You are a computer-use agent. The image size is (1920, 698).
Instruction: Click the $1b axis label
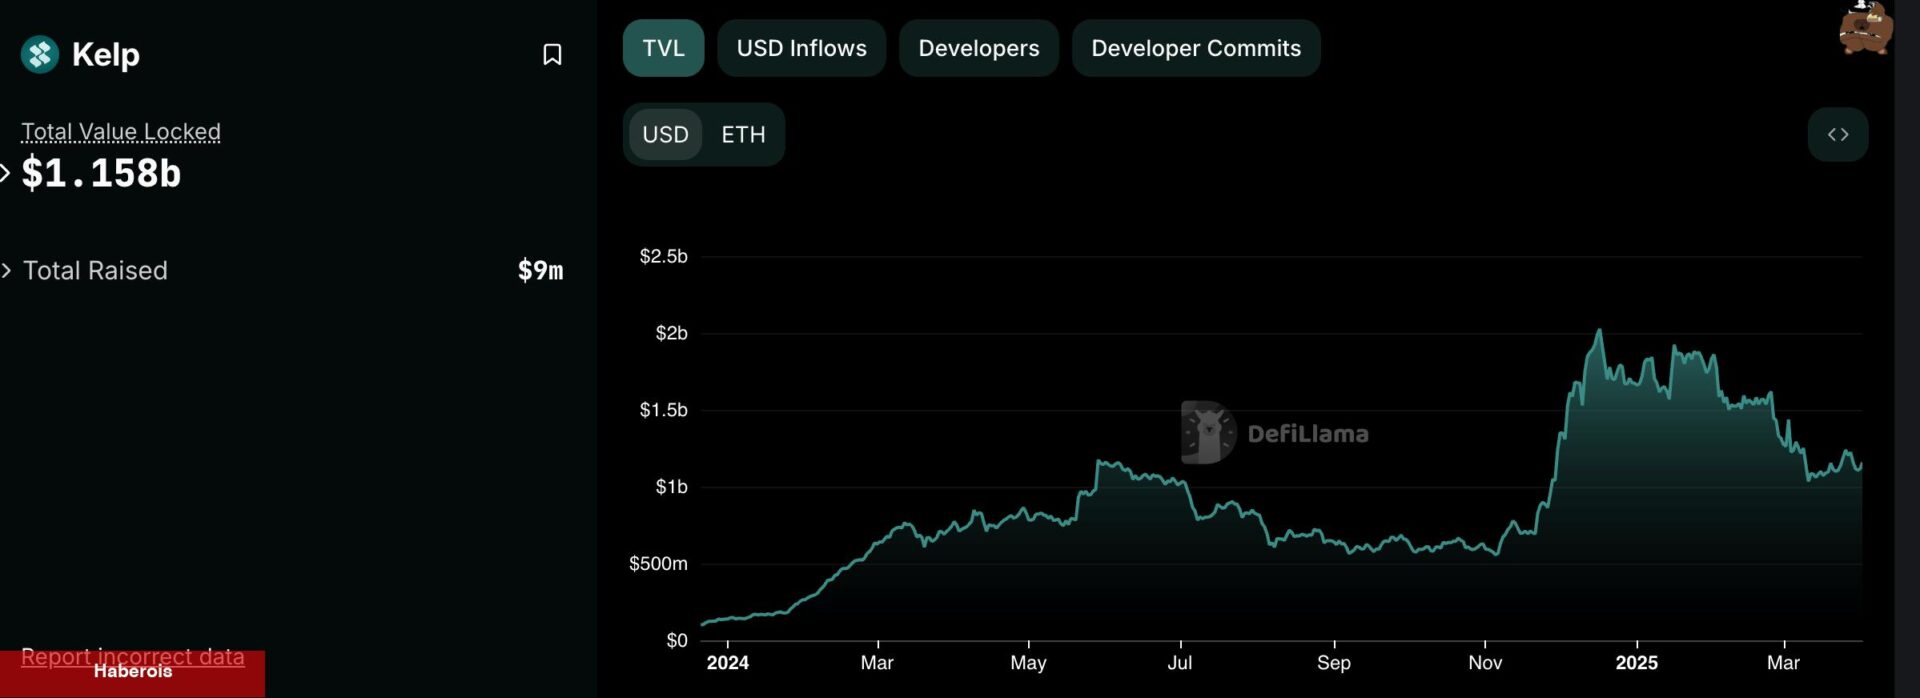(x=671, y=487)
